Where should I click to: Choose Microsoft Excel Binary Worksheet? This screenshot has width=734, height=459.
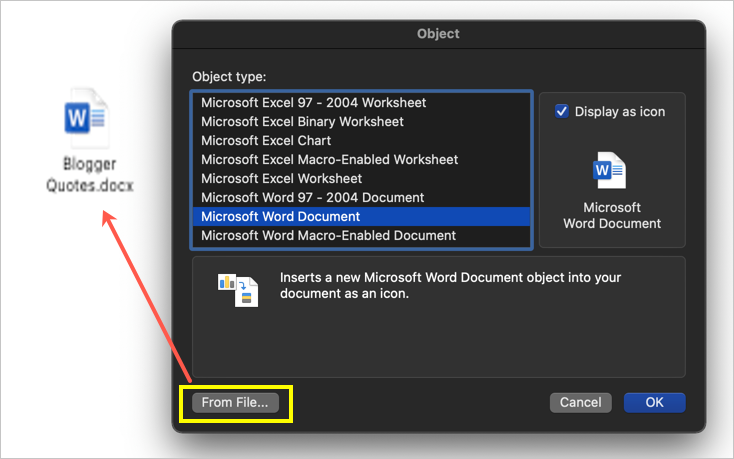302,121
